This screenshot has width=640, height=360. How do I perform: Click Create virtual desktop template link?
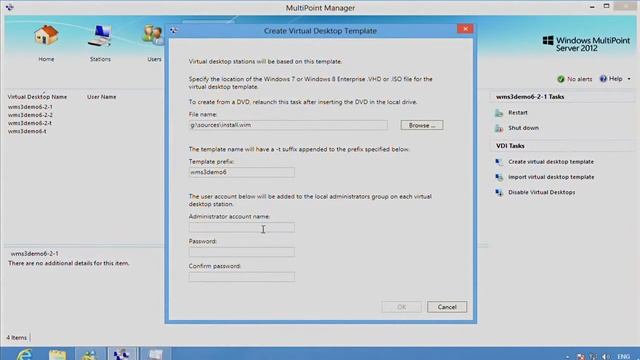[x=551, y=162]
